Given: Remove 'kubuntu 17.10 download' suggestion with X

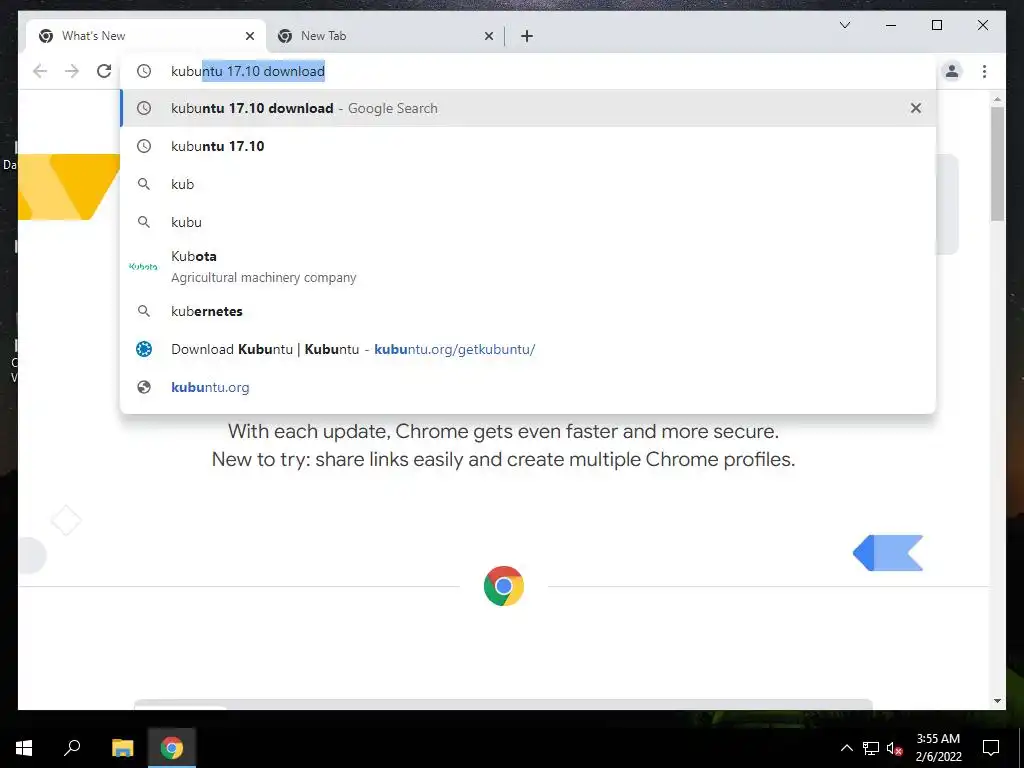Looking at the screenshot, I should pyautogui.click(x=916, y=108).
